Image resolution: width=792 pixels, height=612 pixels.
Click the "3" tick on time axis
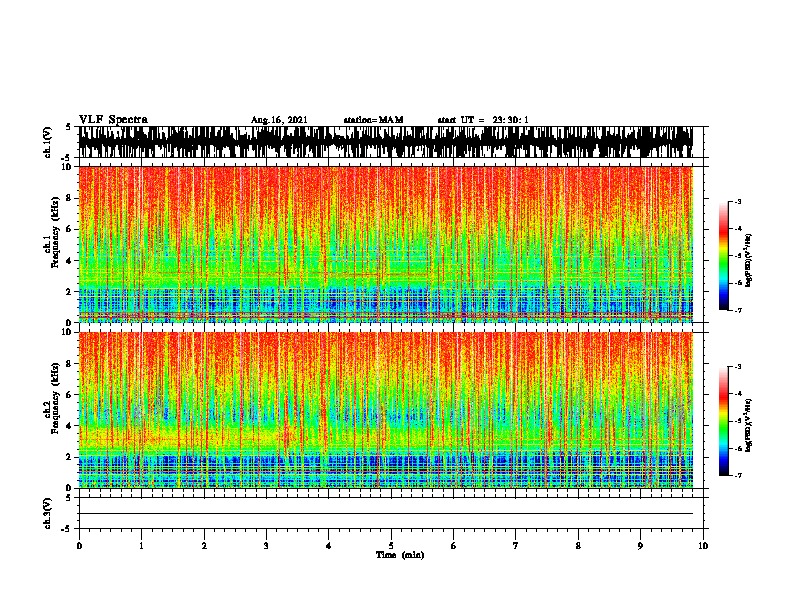(266, 546)
